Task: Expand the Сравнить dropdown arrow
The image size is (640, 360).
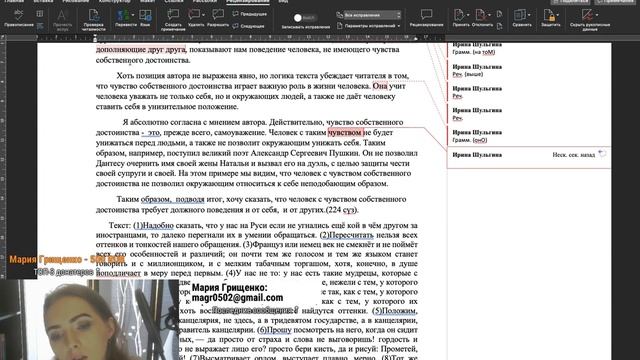Action: [x=529, y=16]
